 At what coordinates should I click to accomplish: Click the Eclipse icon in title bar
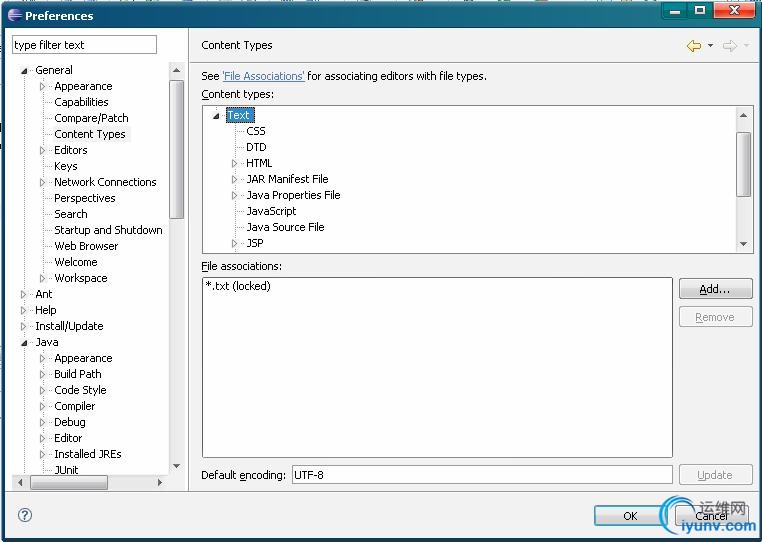coord(15,16)
